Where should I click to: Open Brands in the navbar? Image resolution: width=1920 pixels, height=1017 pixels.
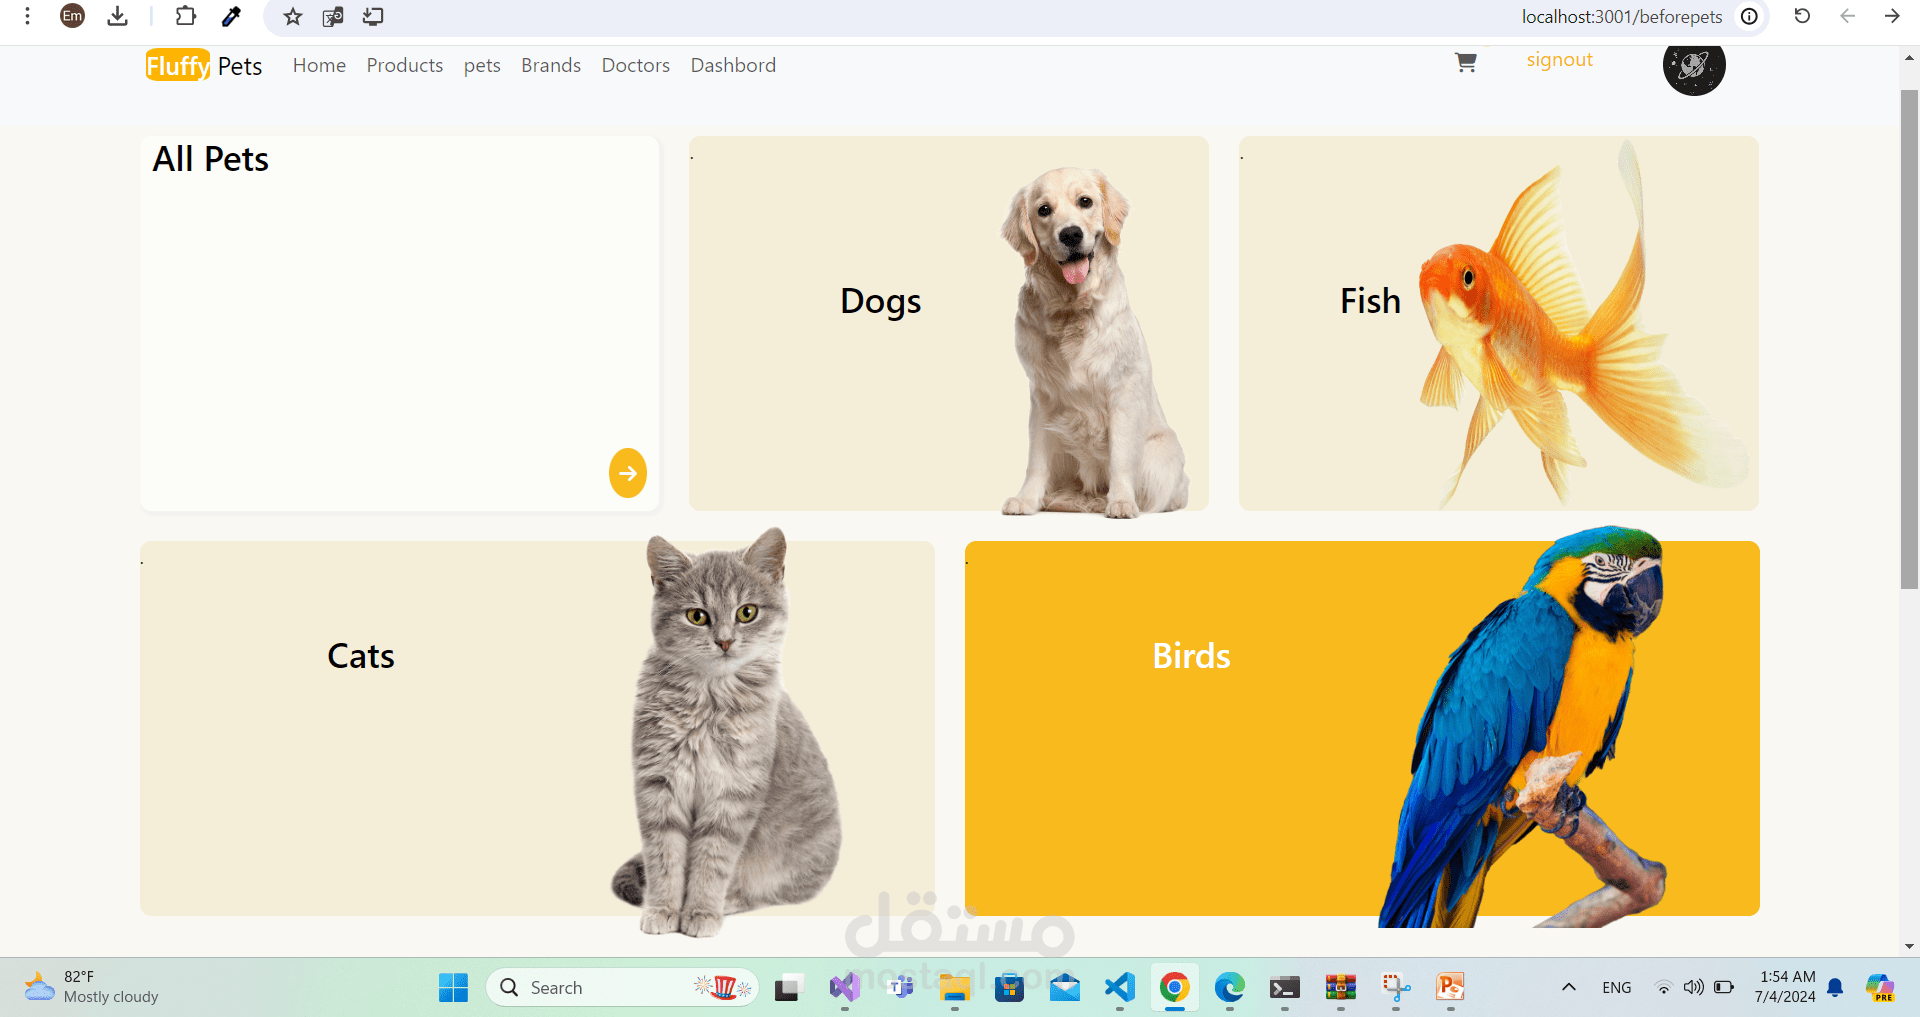point(551,65)
